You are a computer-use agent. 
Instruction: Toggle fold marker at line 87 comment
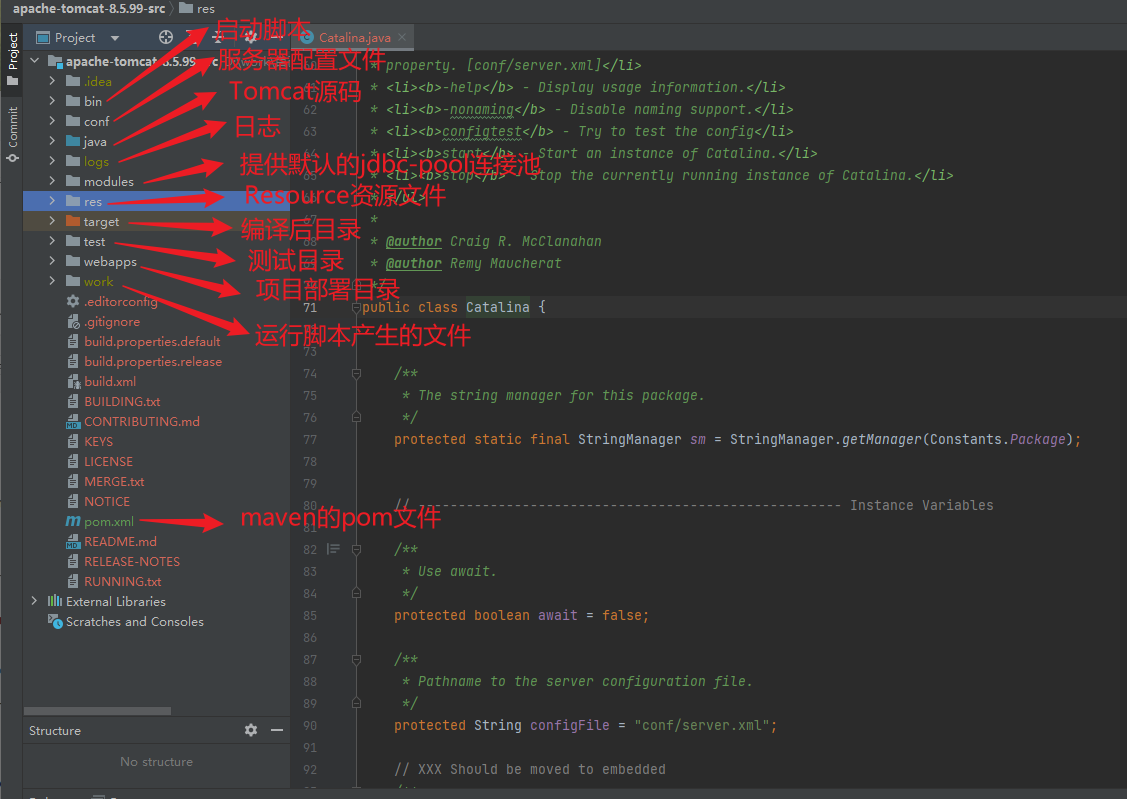pos(356,660)
